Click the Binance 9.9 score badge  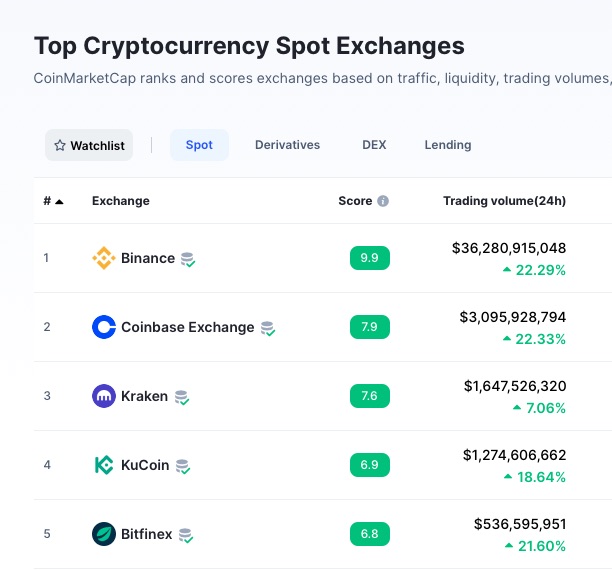point(370,258)
